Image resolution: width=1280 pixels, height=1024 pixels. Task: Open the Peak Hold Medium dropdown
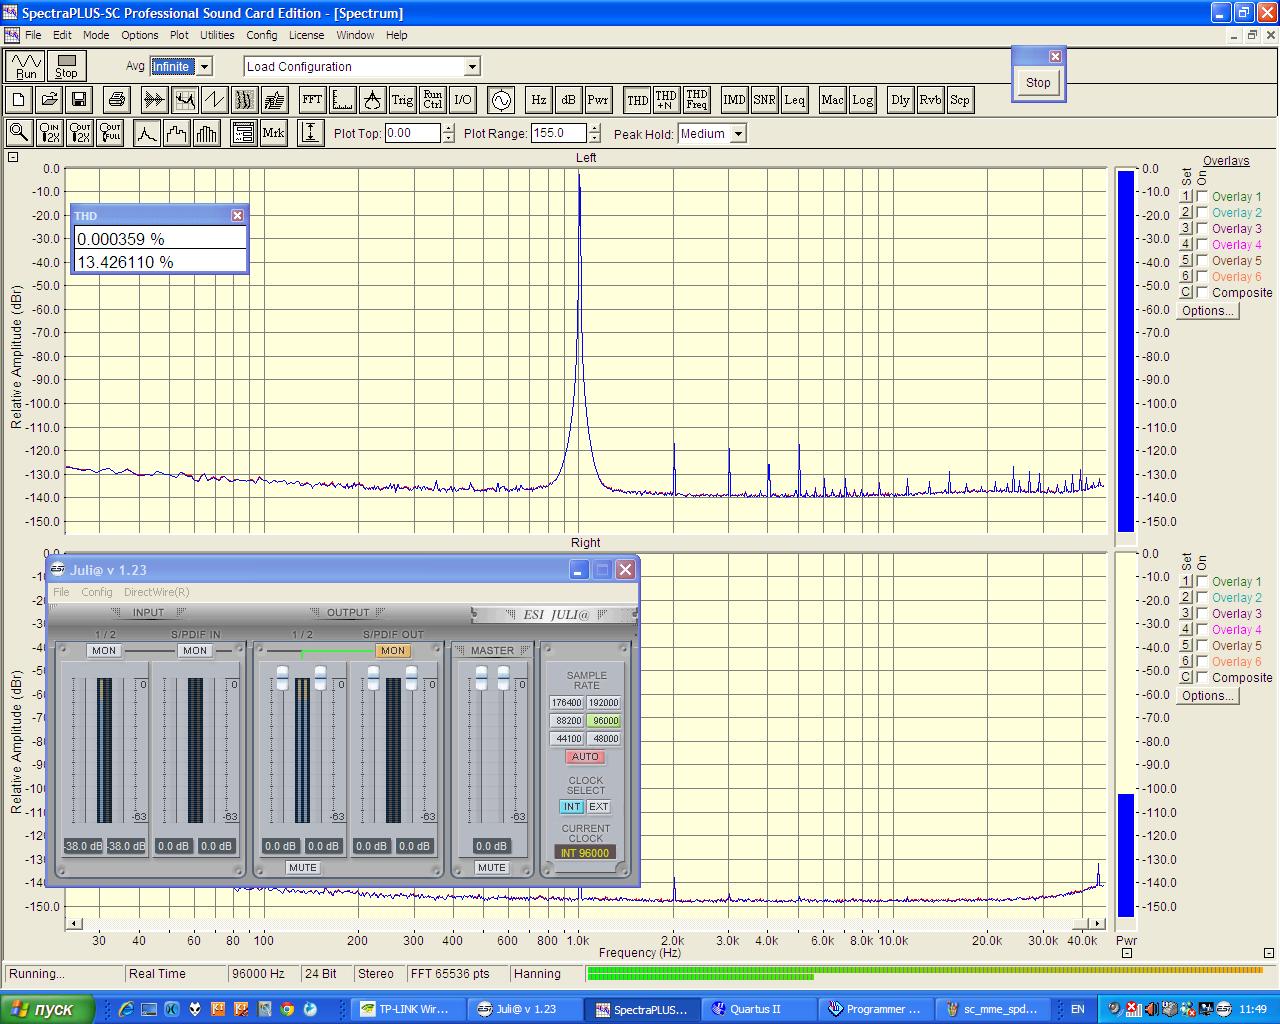pos(738,134)
